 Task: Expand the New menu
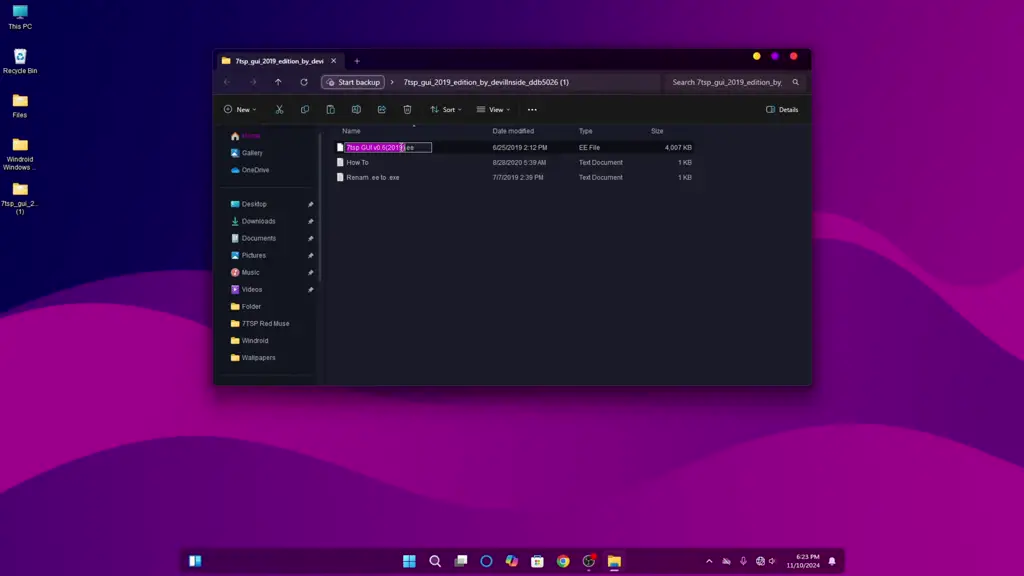pos(240,109)
